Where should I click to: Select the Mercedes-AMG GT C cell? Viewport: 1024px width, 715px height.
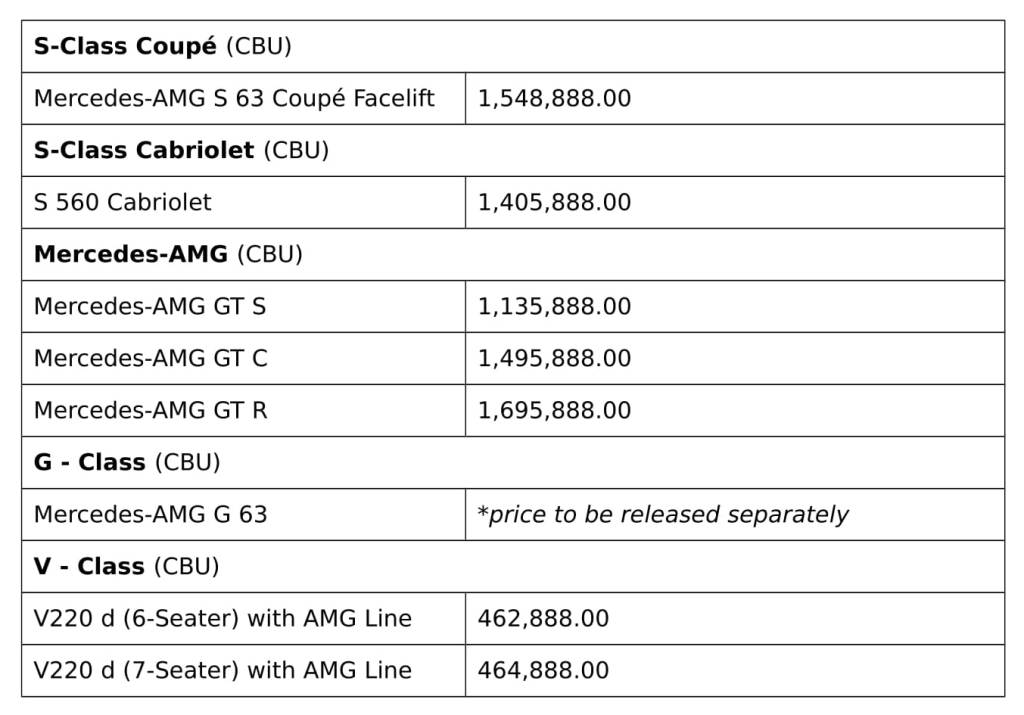pyautogui.click(x=151, y=358)
